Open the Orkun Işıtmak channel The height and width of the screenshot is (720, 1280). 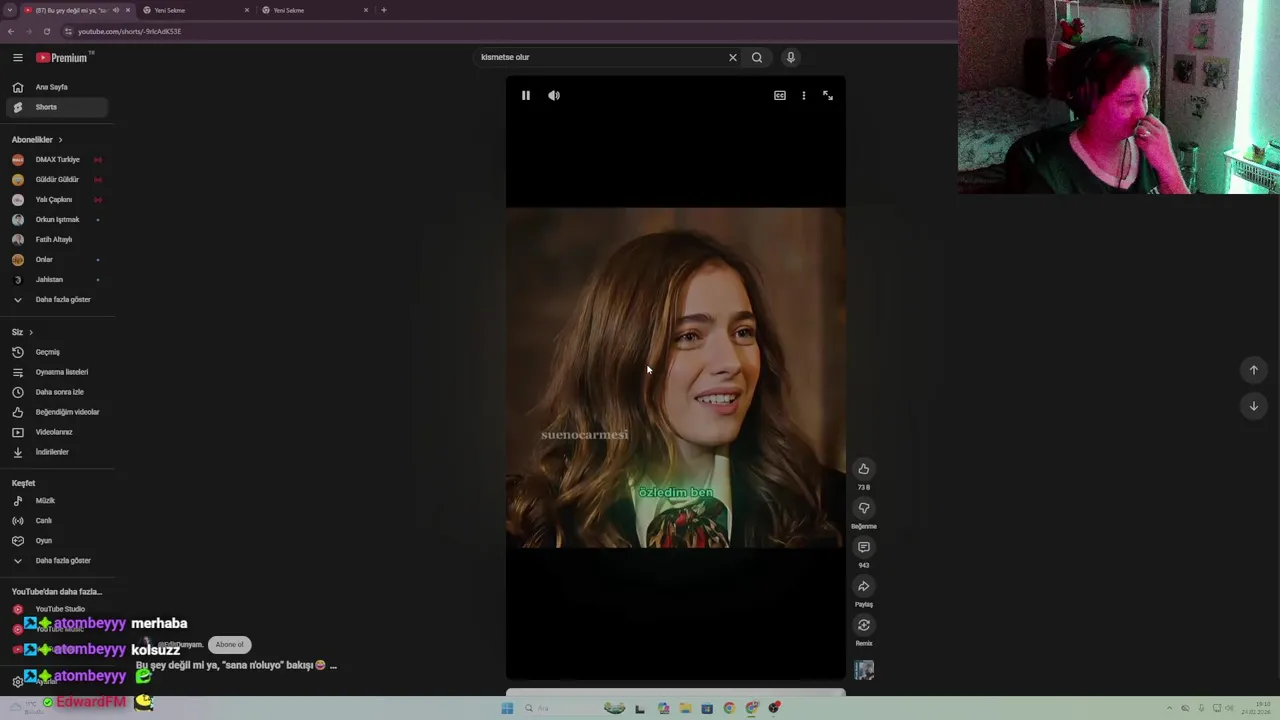57,220
